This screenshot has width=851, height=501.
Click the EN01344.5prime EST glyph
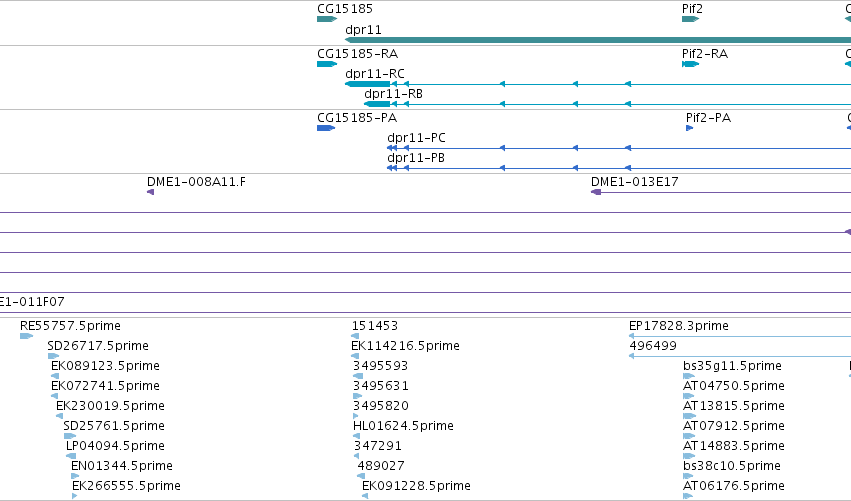coord(75,476)
